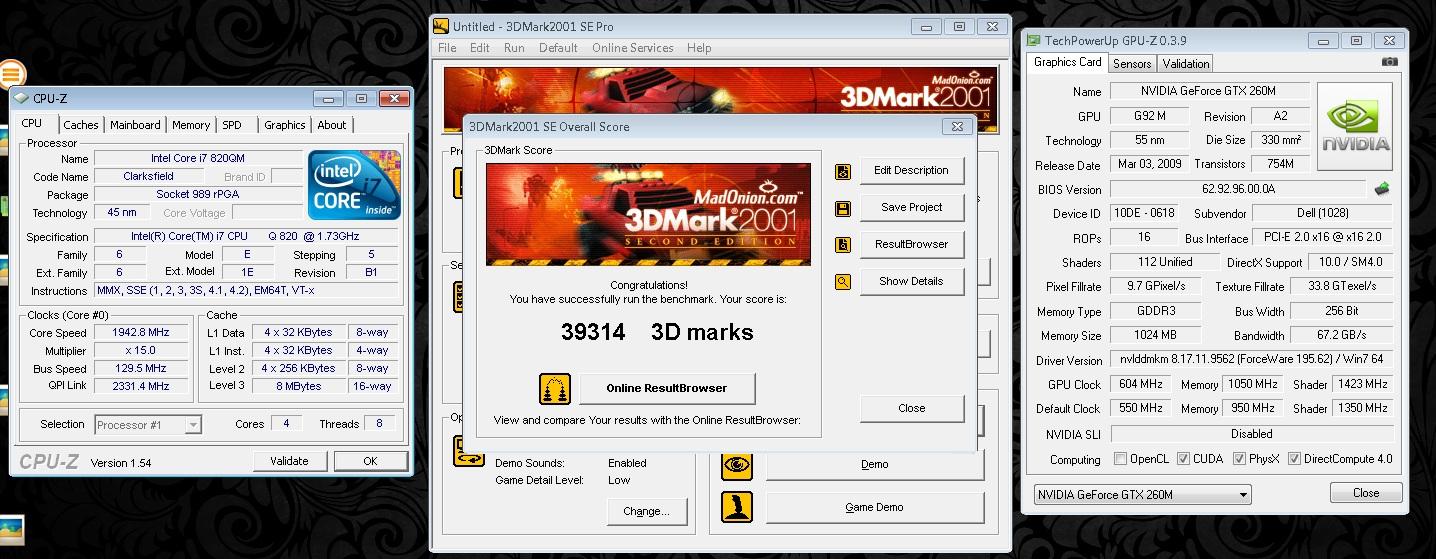Click the Change... button in Options
1436x559 pixels.
pos(646,511)
